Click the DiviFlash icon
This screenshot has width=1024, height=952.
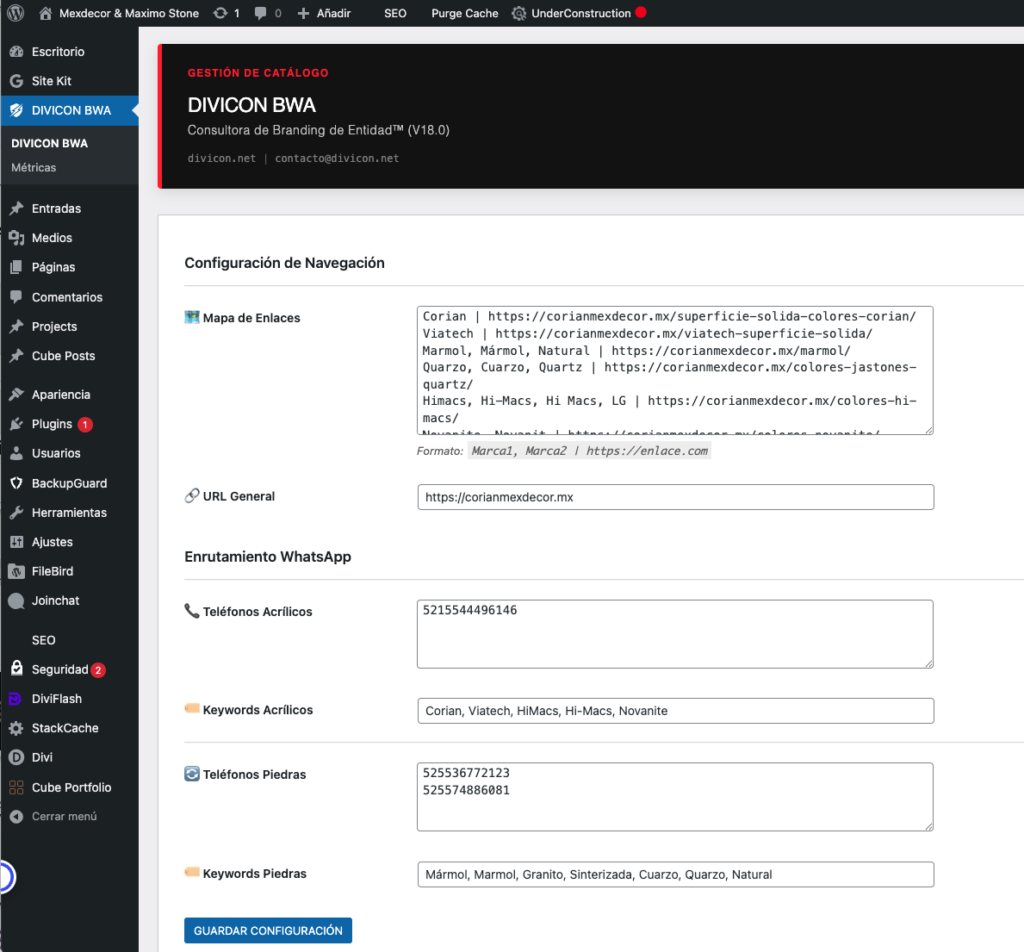(x=15, y=699)
